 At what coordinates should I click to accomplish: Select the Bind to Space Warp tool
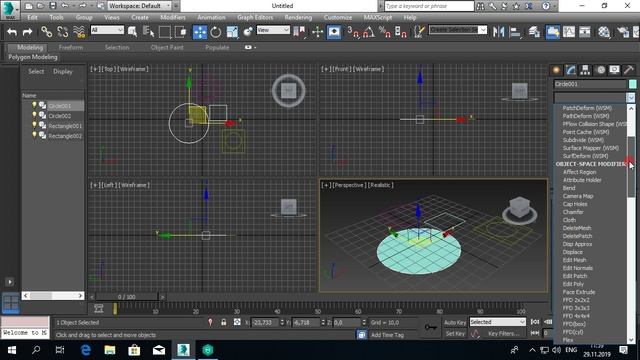pyautogui.click(x=79, y=32)
